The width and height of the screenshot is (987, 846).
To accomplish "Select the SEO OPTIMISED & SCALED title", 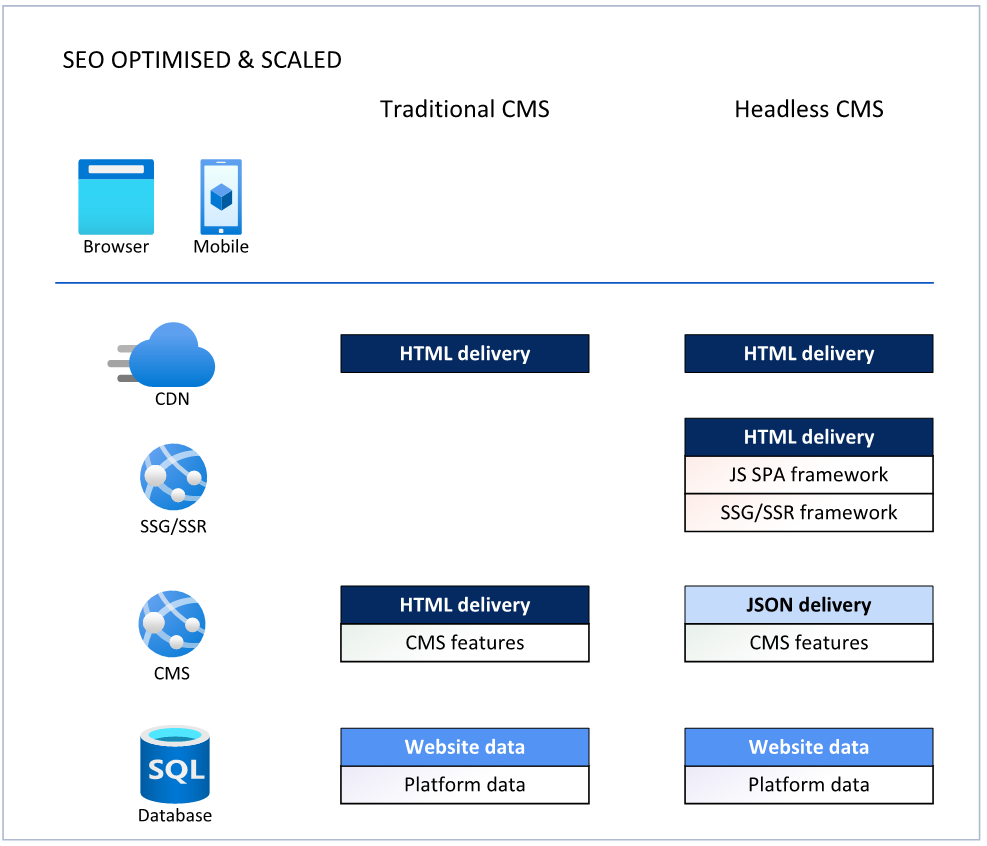I will click(x=202, y=60).
